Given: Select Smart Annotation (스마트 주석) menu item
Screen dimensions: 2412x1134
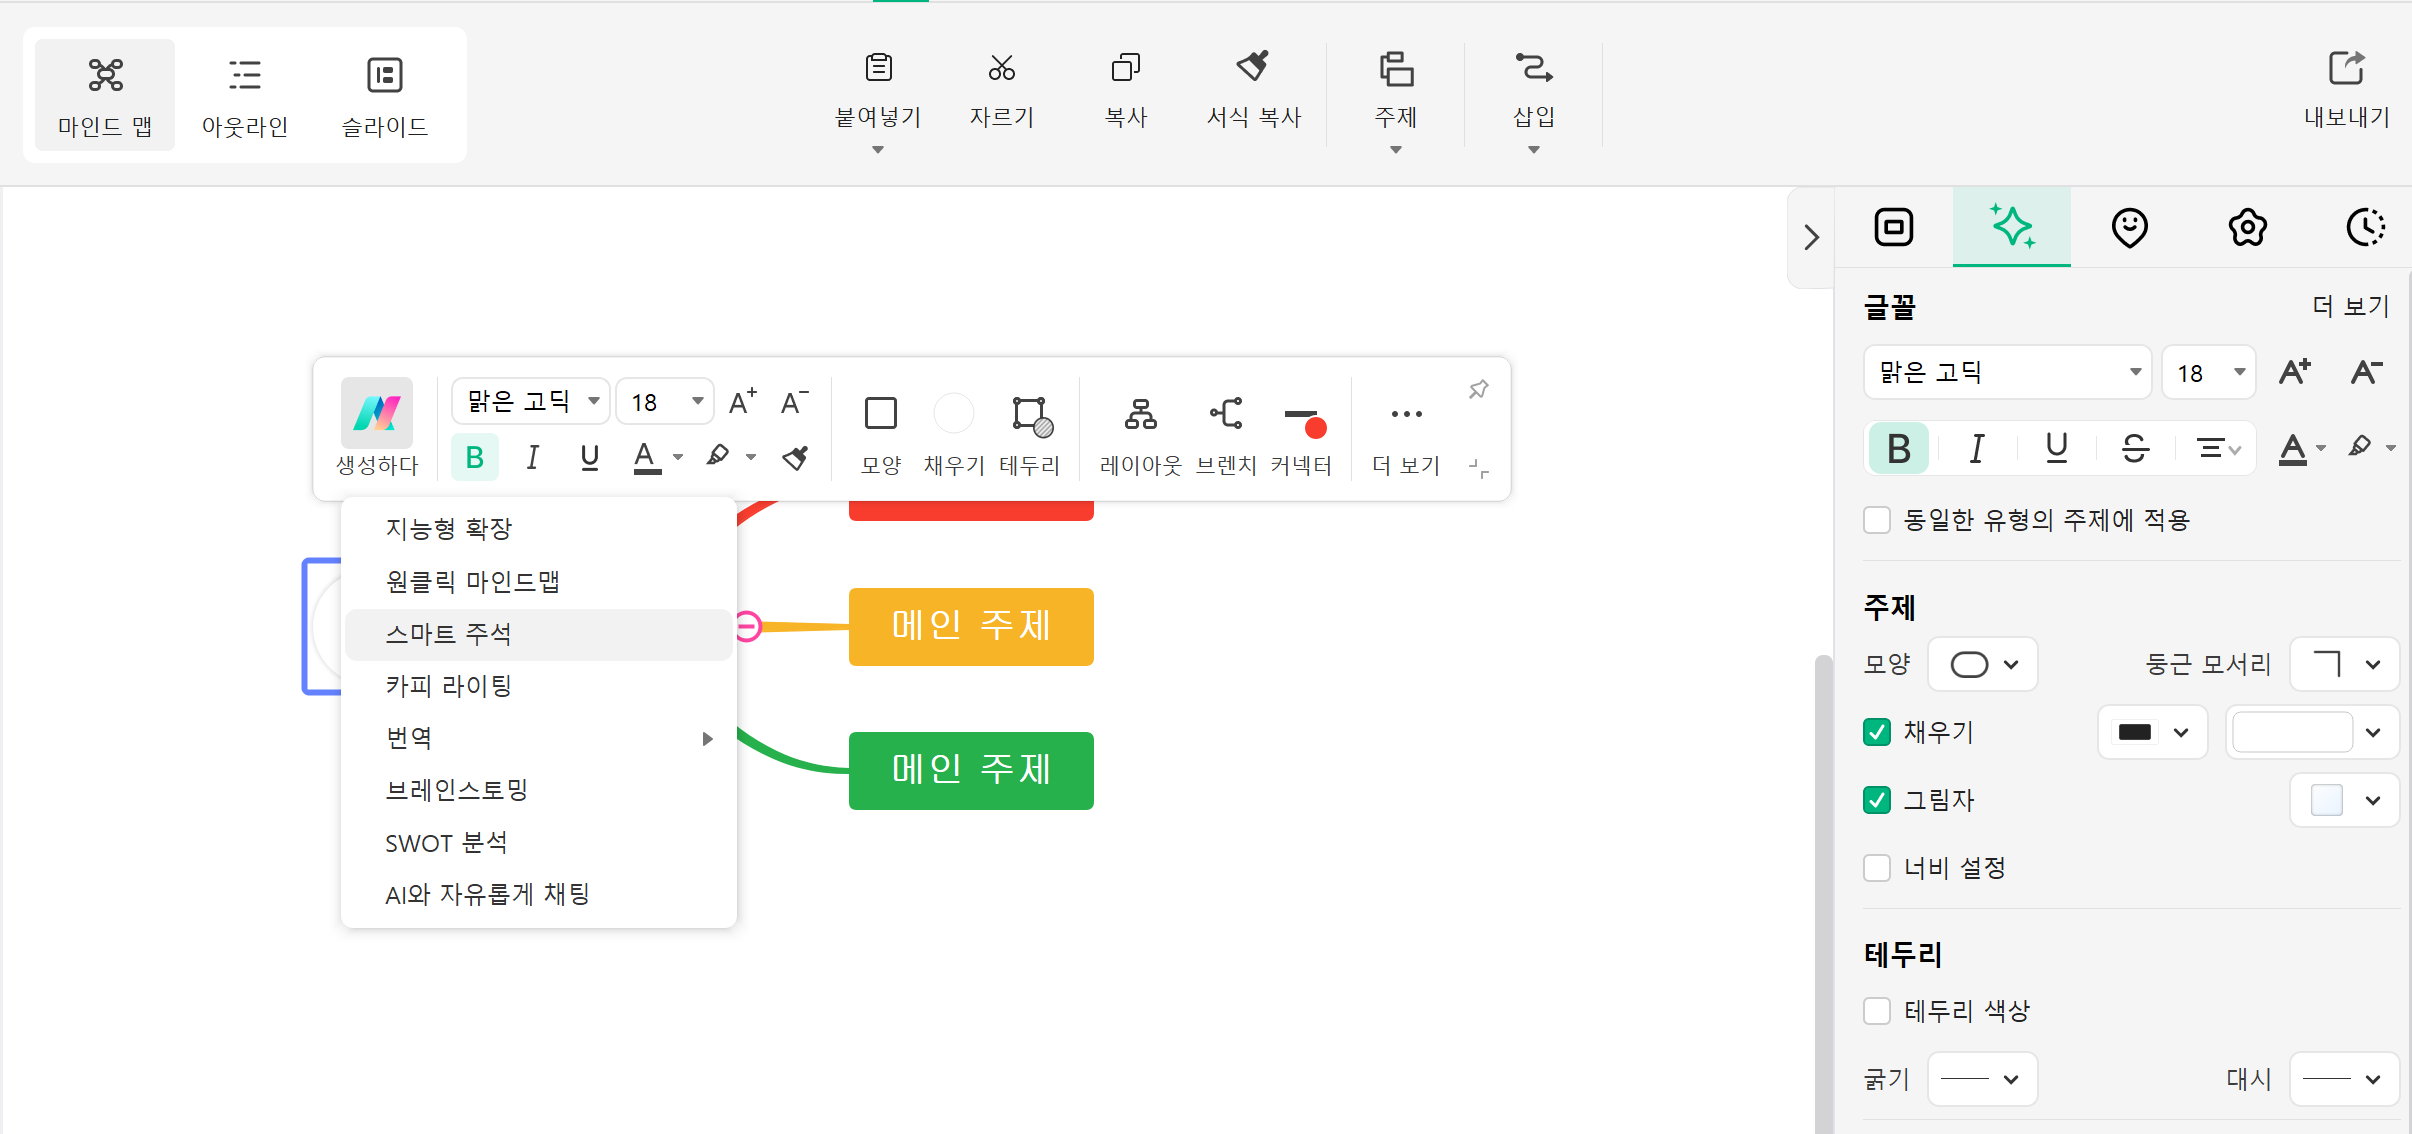Looking at the screenshot, I should [539, 634].
